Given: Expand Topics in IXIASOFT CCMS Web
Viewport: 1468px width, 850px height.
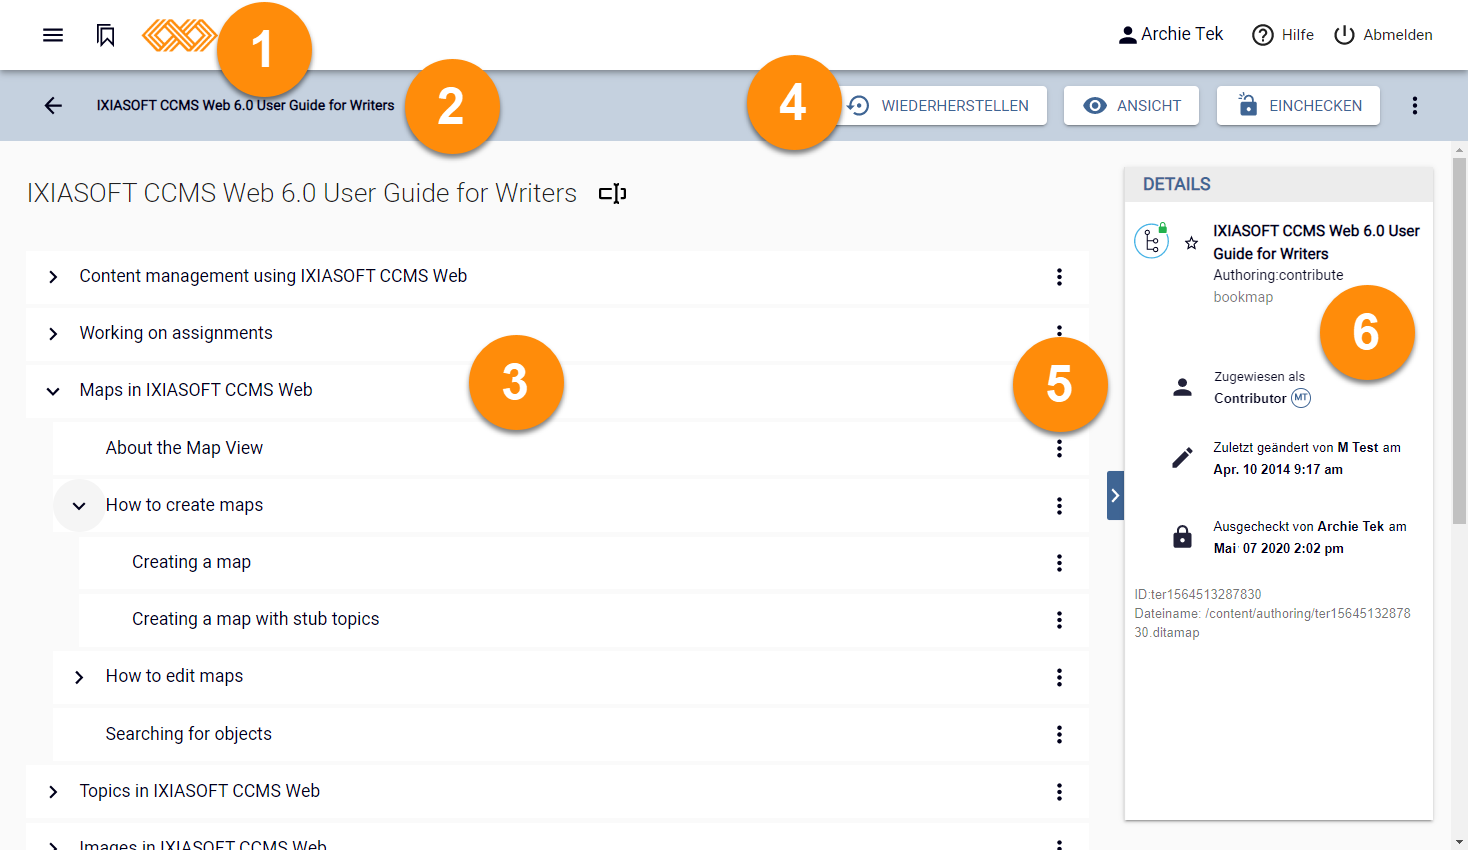Looking at the screenshot, I should pos(53,792).
